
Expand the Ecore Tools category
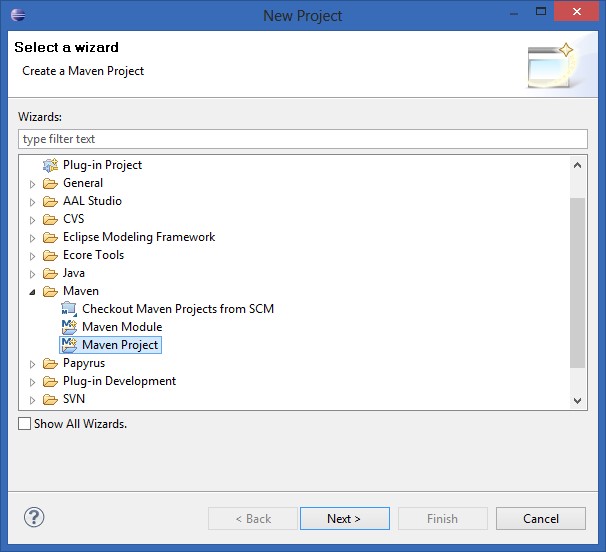pyautogui.click(x=32, y=256)
